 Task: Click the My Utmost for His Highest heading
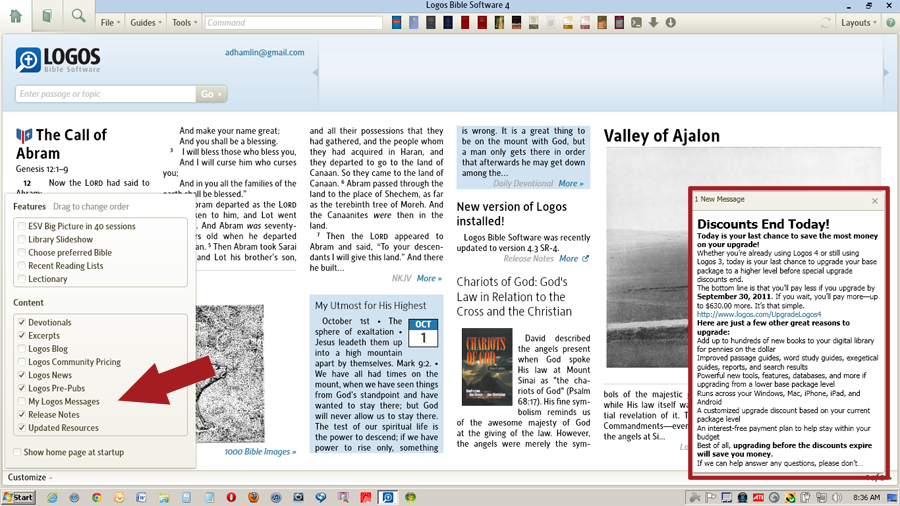tap(370, 306)
